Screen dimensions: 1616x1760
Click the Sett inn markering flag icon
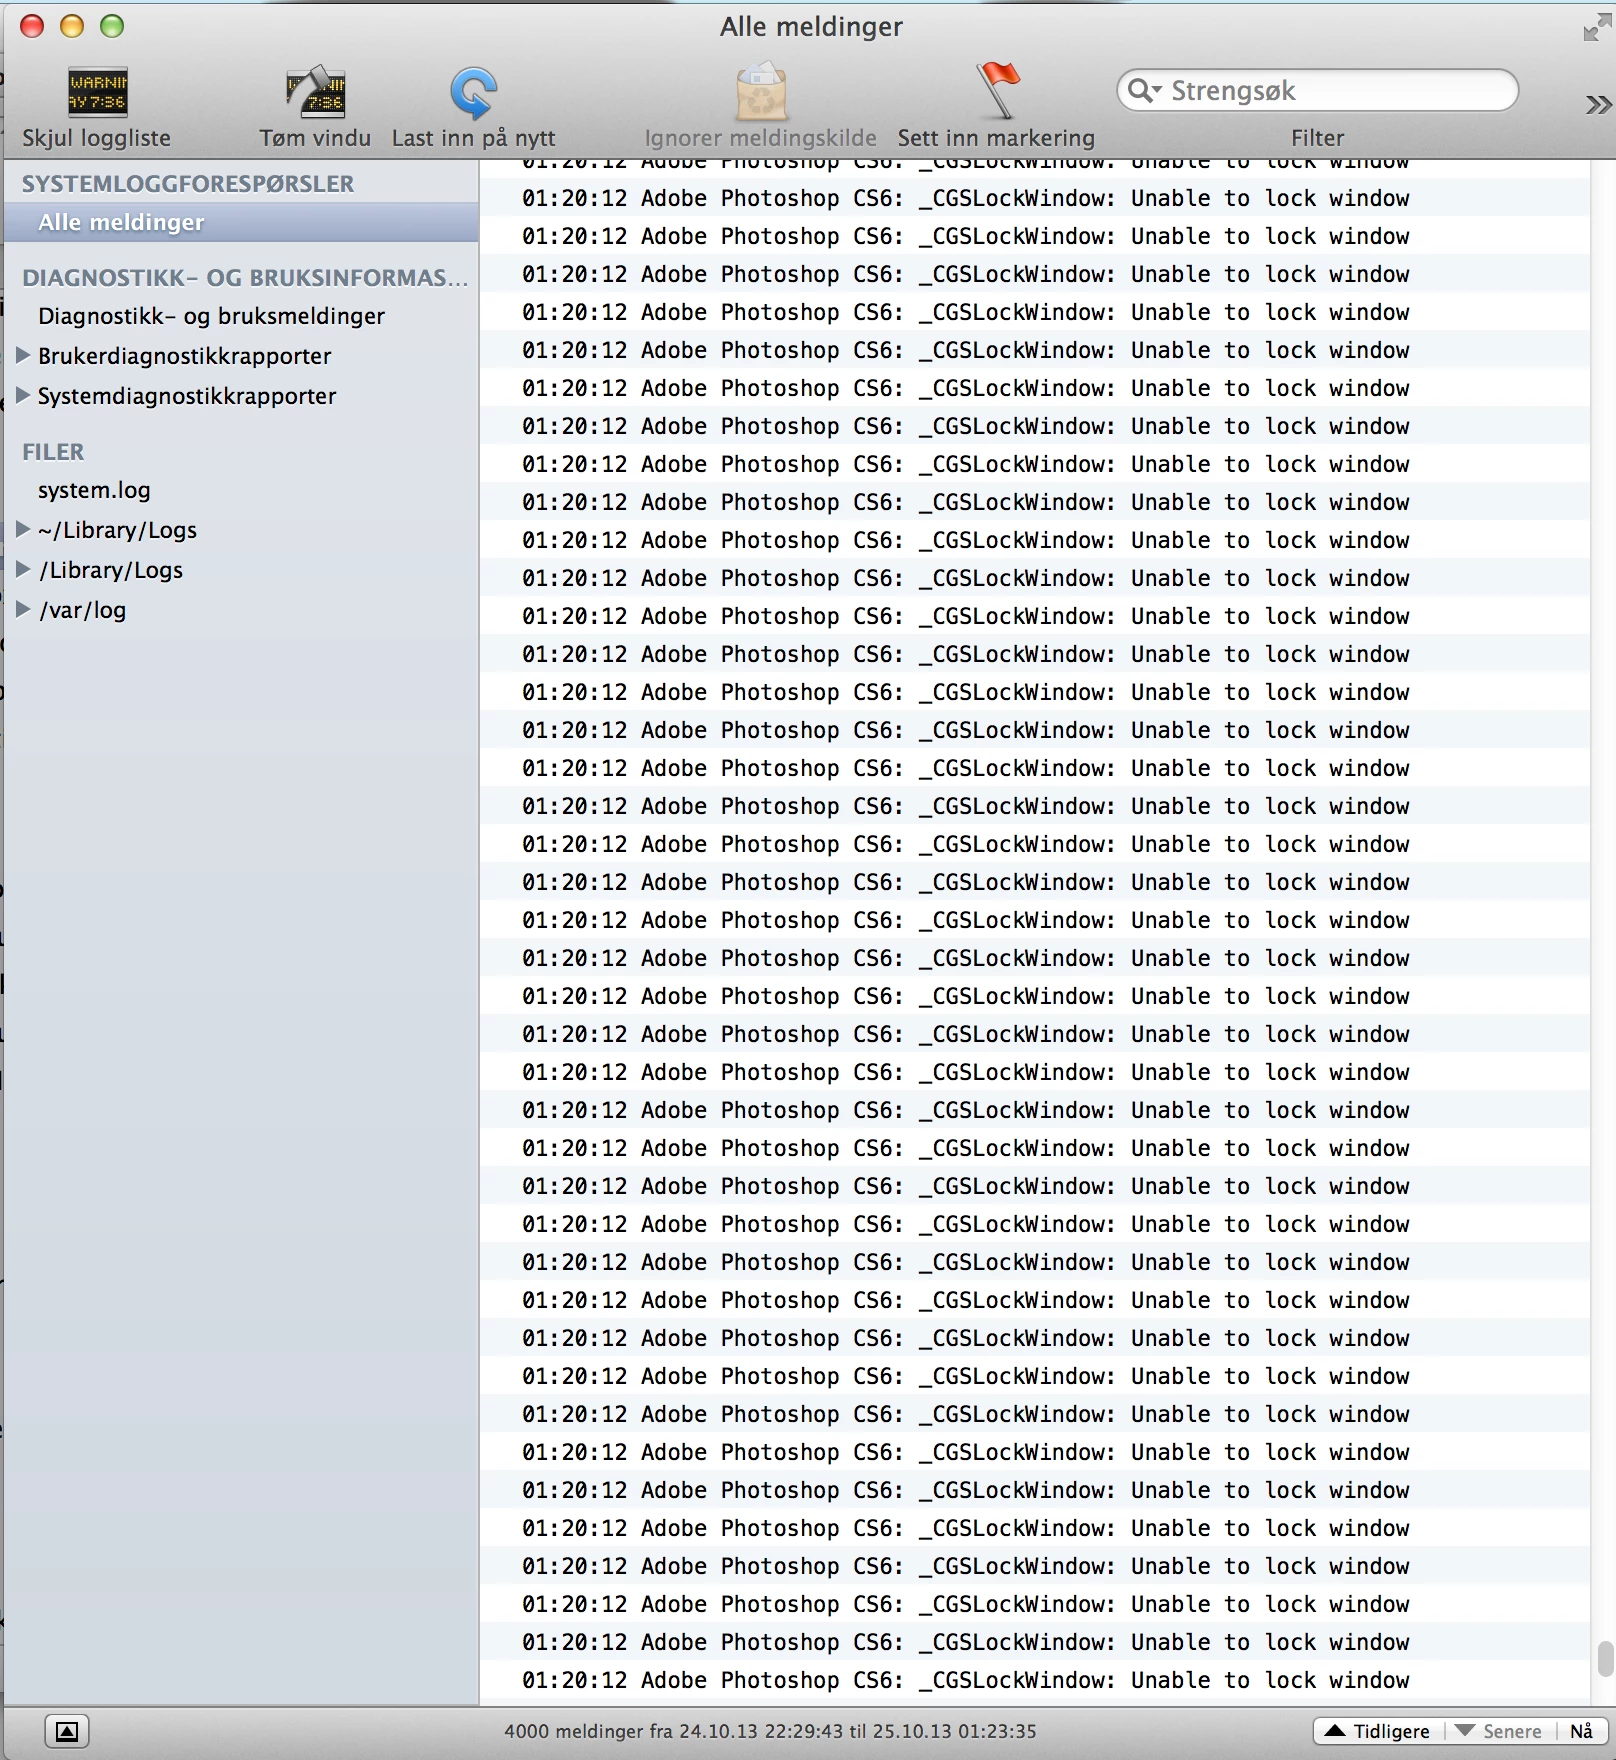[x=997, y=90]
